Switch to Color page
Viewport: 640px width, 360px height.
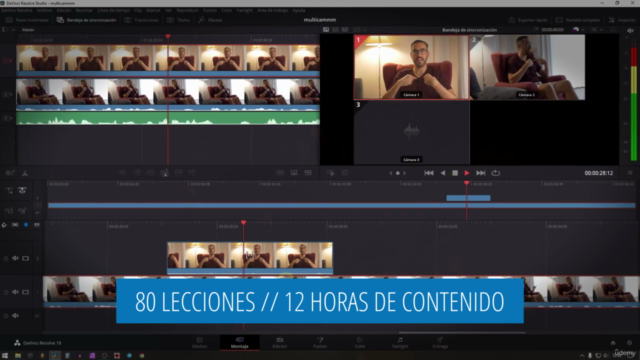click(x=360, y=342)
